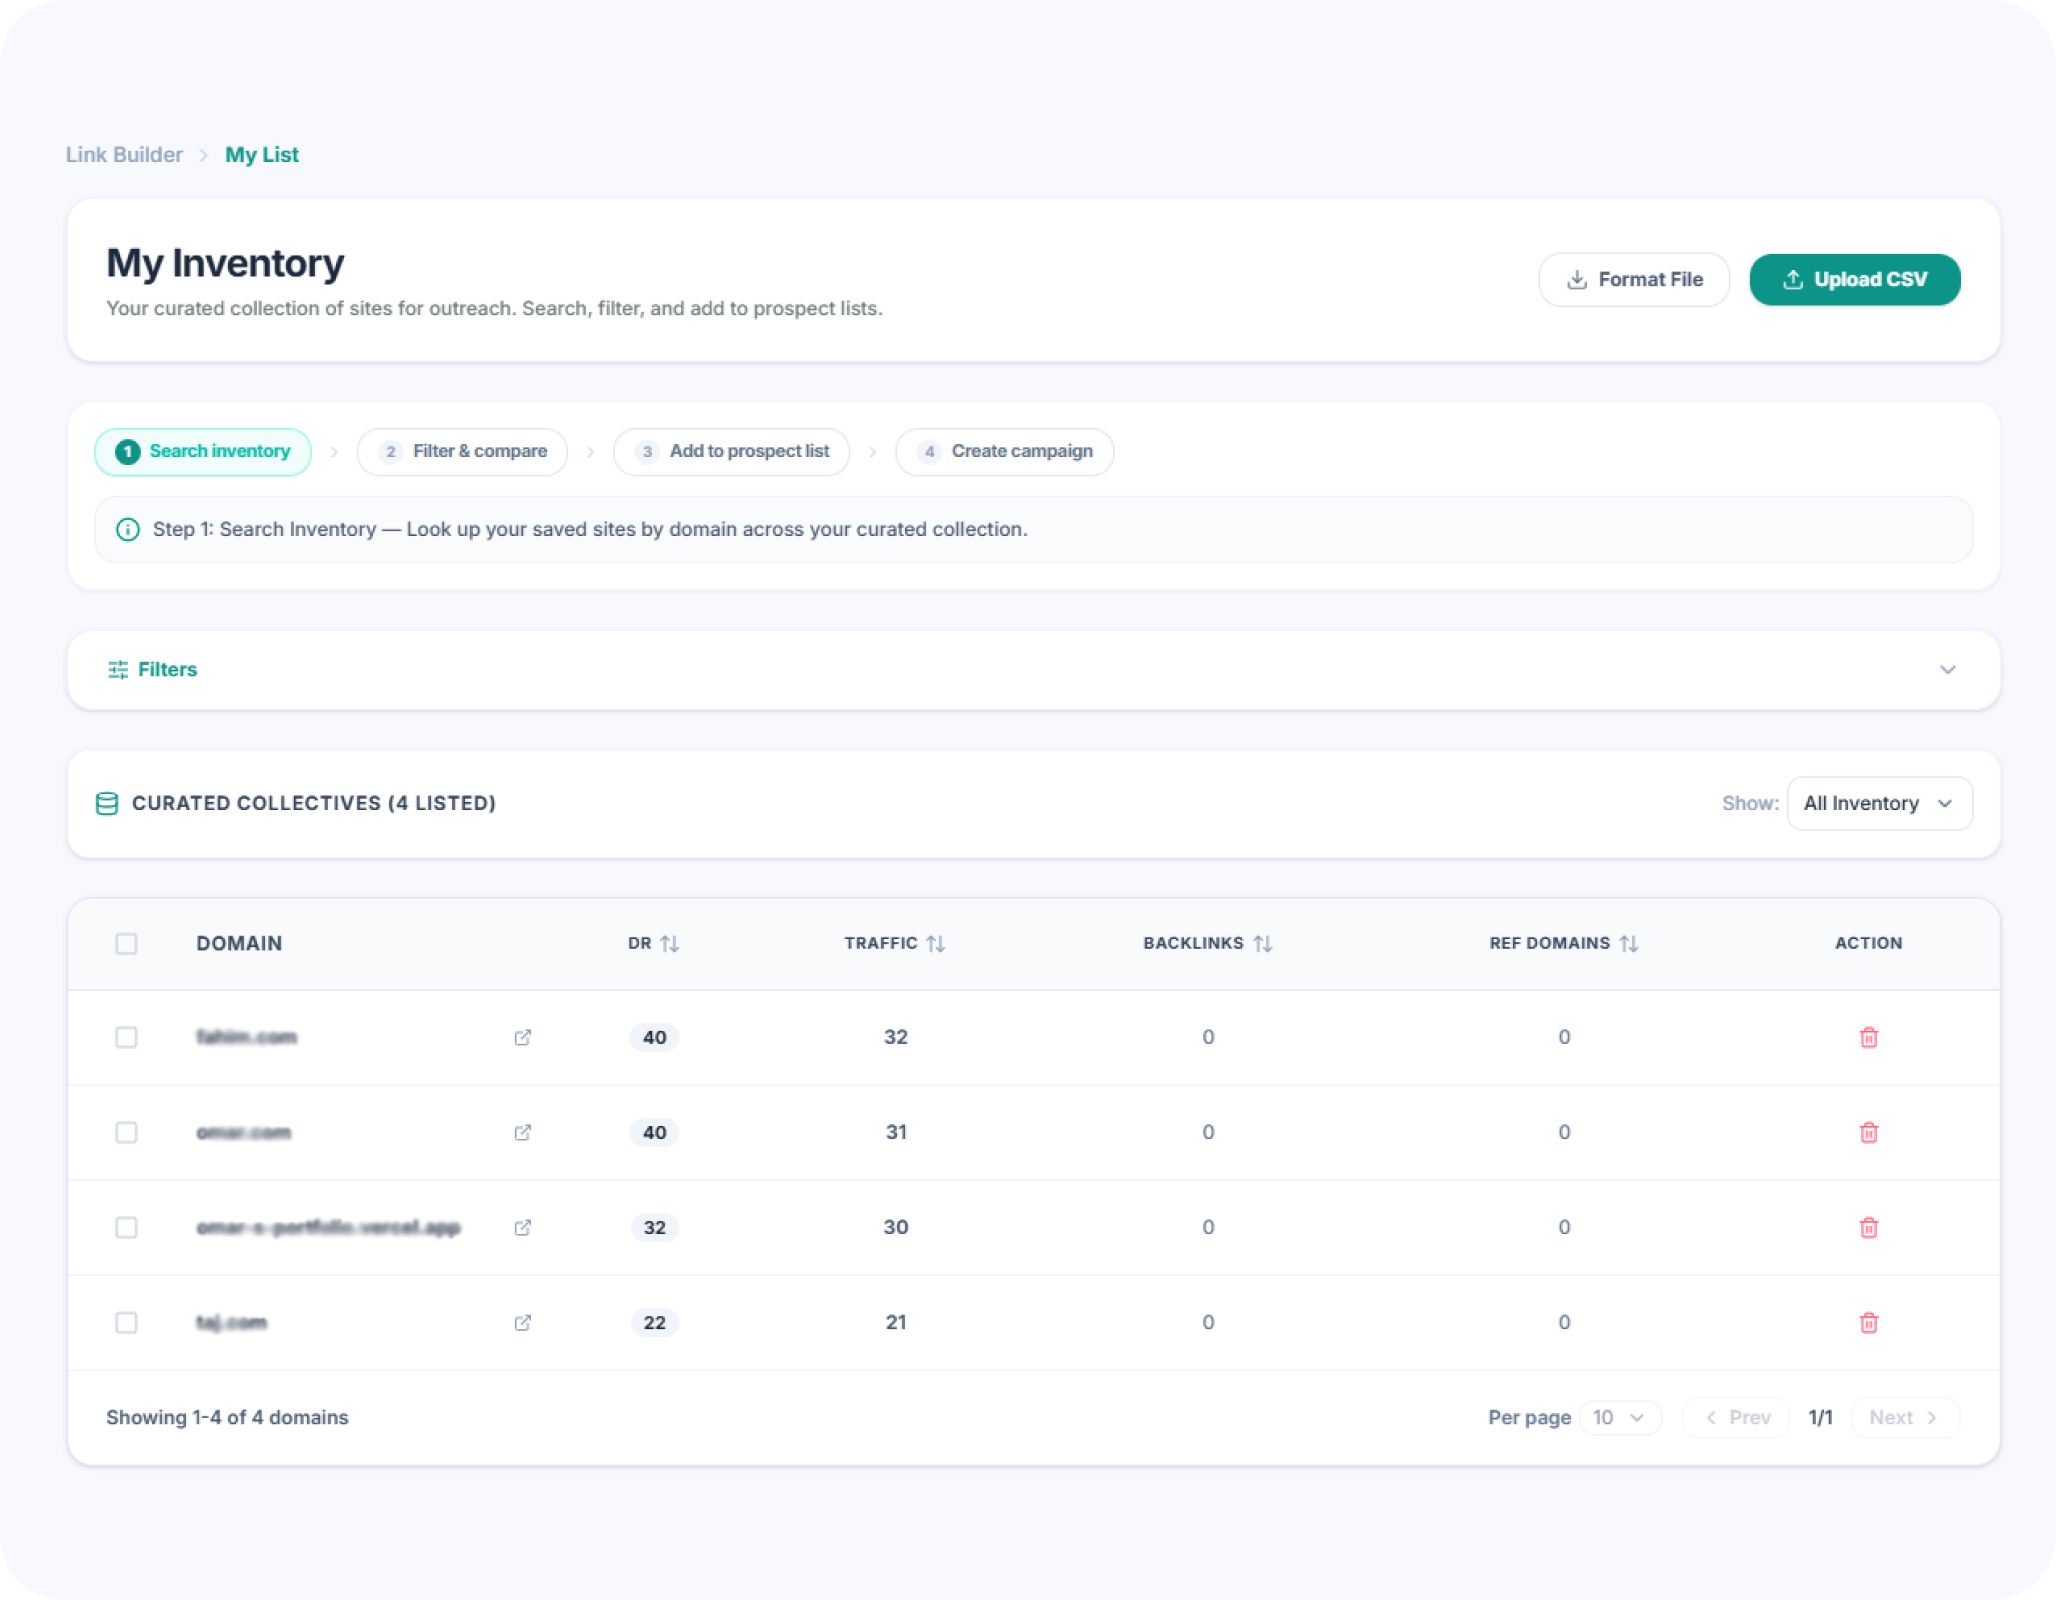Viewport: 2056px width, 1600px height.
Task: Check the box for the traffic 30 row
Action: point(126,1227)
